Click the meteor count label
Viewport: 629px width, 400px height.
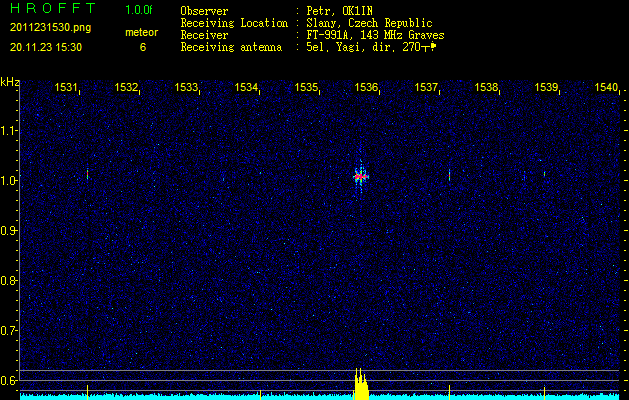pos(142,32)
